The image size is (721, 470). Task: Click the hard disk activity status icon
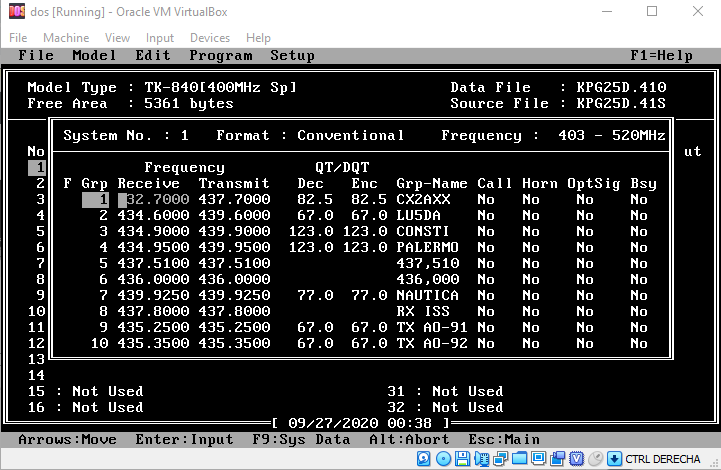(x=424, y=459)
